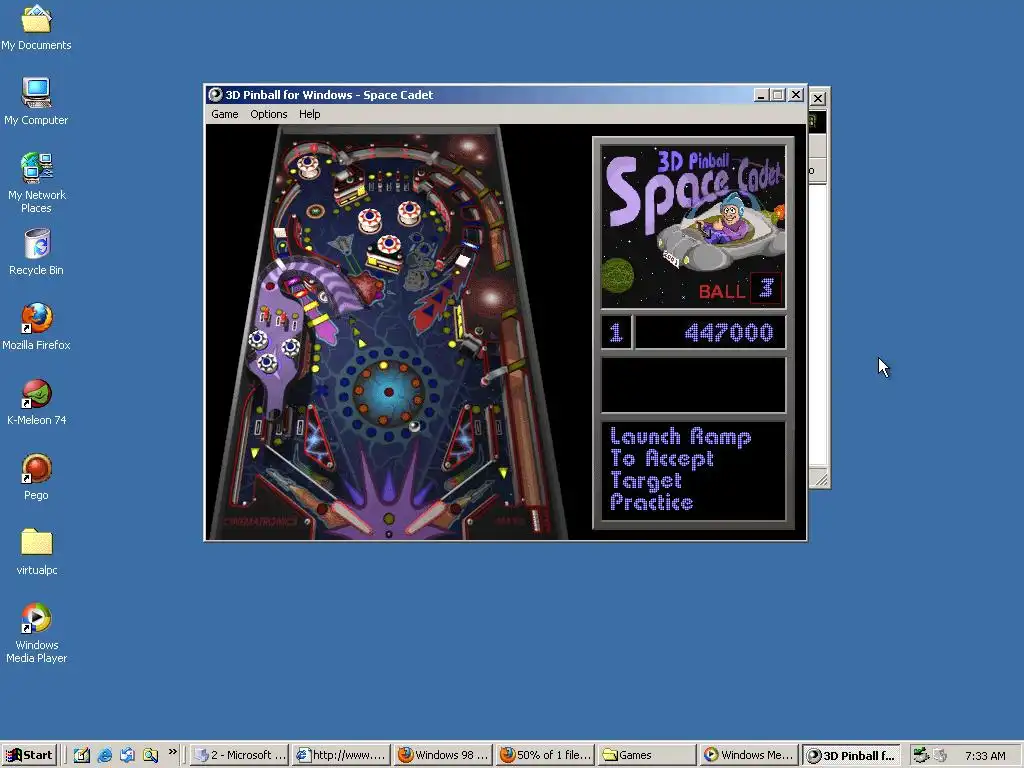Click Internet Explorer quick launch icon
The width and height of the screenshot is (1024, 768).
(104, 755)
